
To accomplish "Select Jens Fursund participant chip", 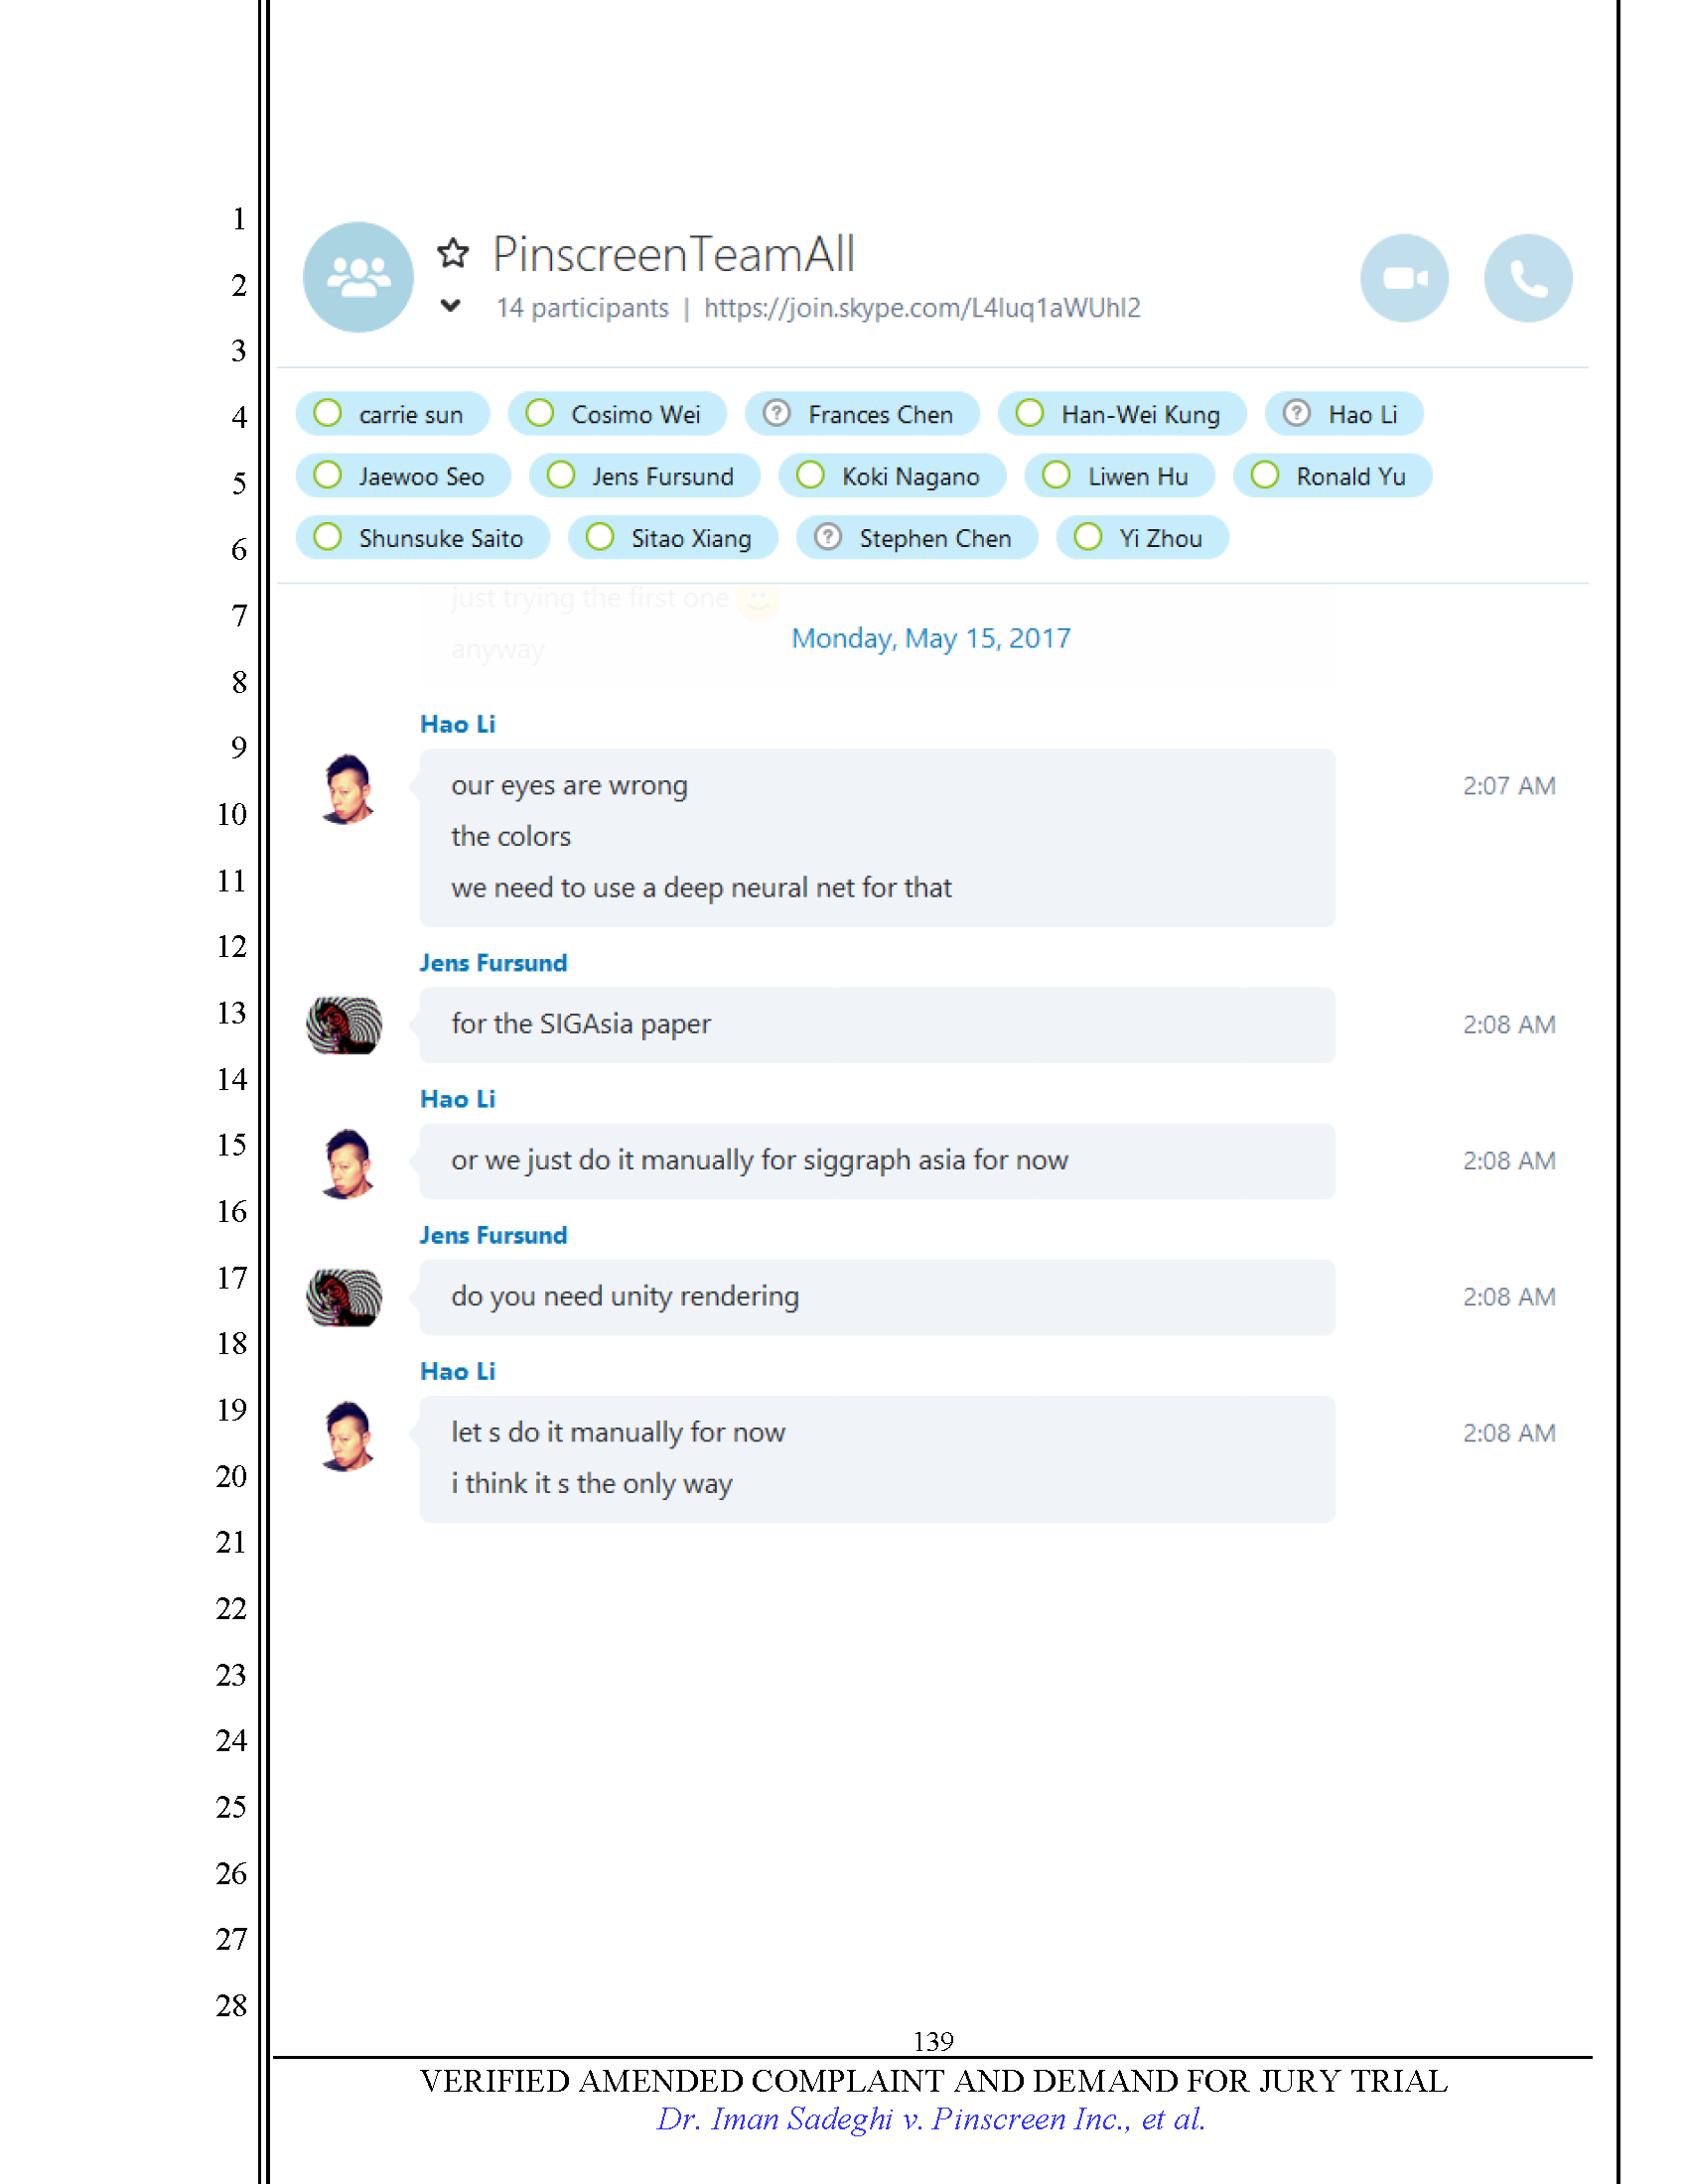I will (644, 476).
